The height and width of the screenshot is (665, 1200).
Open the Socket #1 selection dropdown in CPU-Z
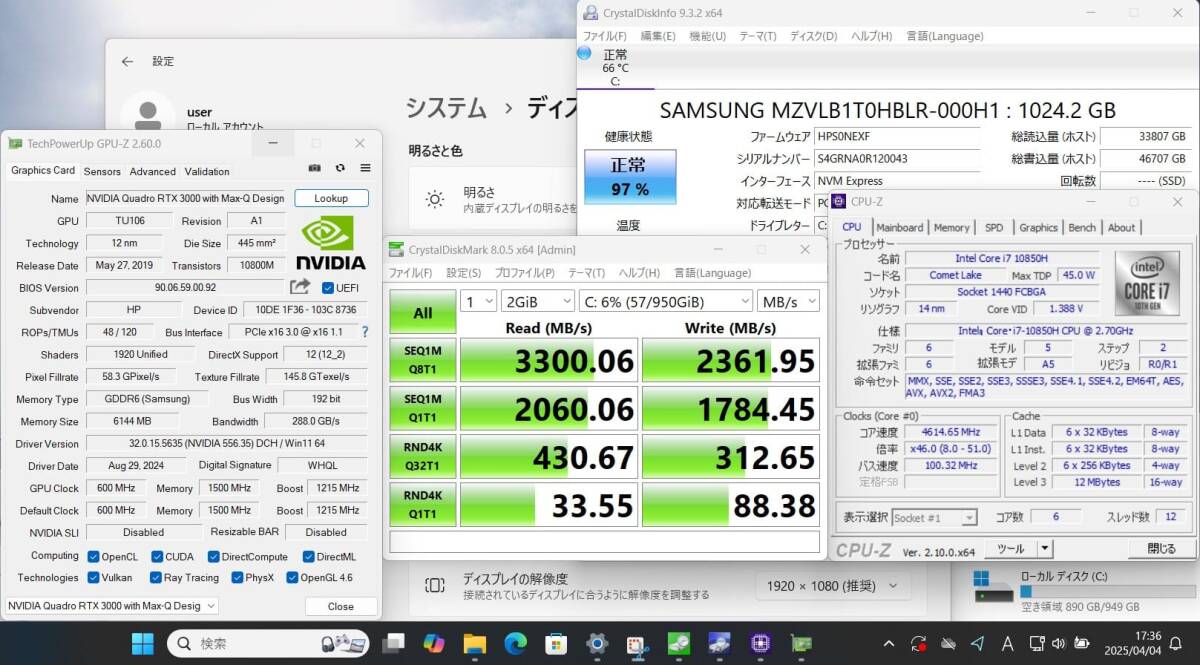(933, 517)
